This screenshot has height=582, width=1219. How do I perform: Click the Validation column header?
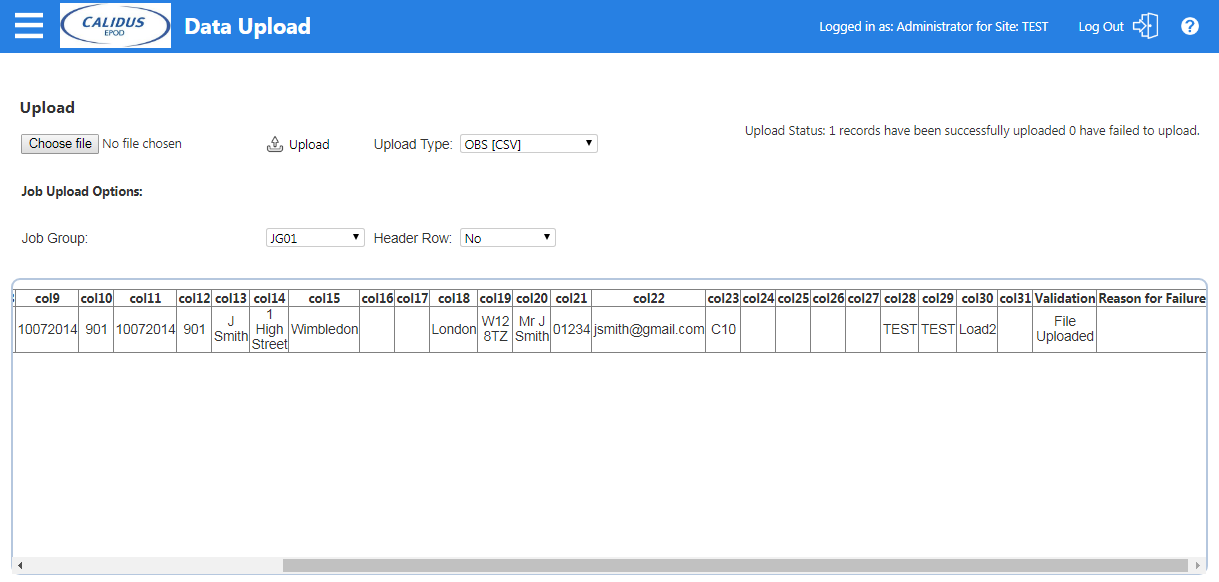tap(1065, 298)
